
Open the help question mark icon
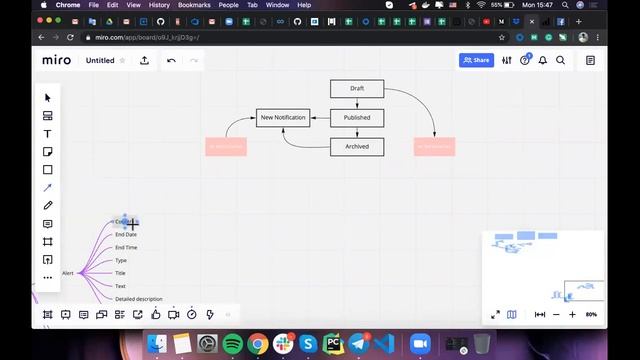click(524, 60)
